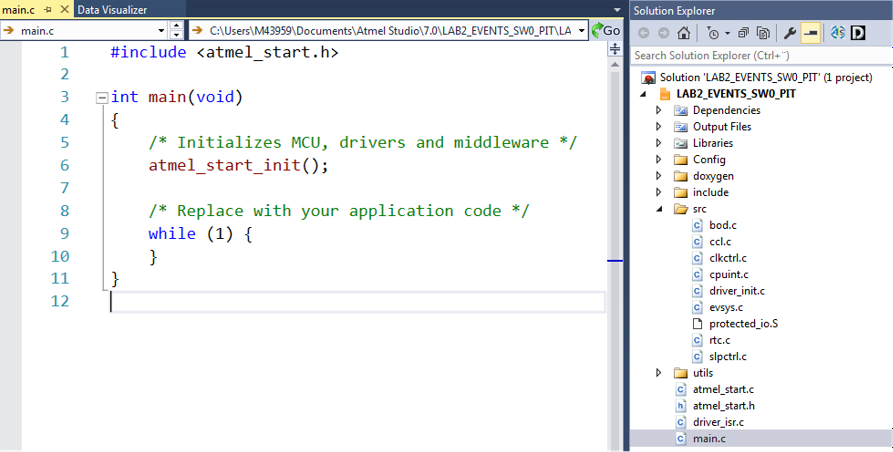The image size is (893, 452).
Task: Click the Home icon in Solution Explorer
Action: (684, 33)
